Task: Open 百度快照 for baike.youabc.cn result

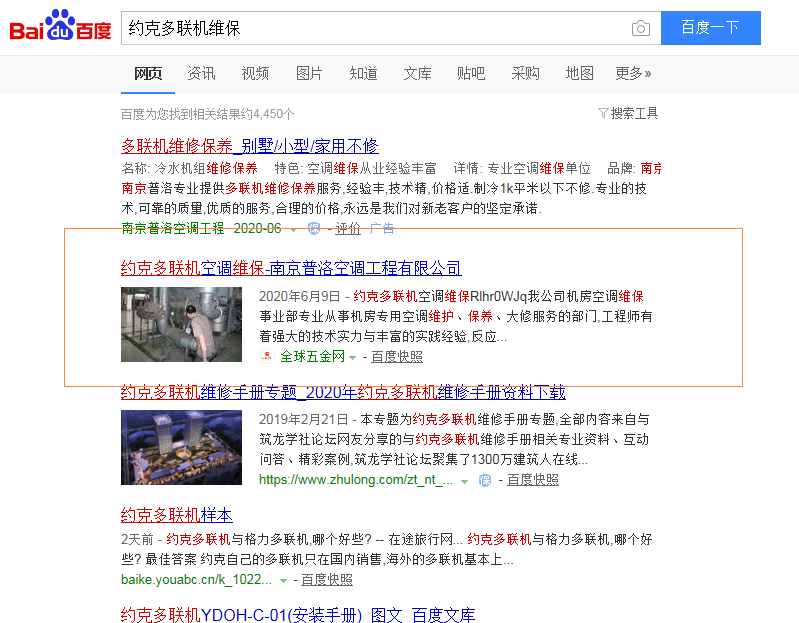Action: point(327,580)
